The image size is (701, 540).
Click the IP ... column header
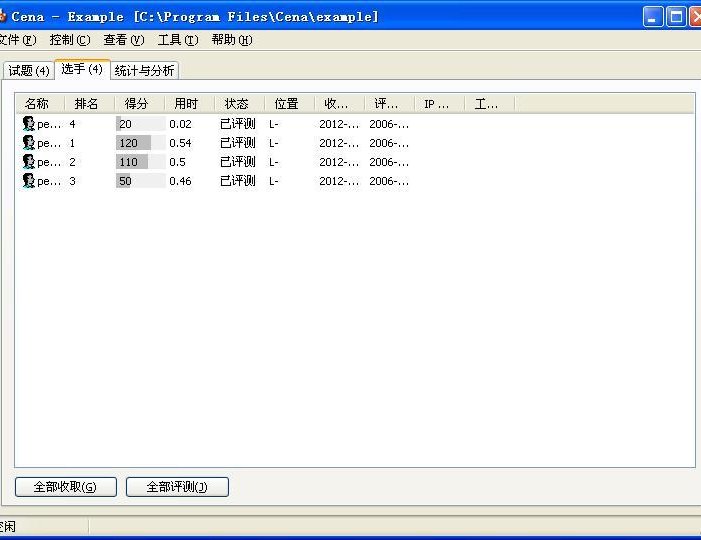tap(440, 104)
